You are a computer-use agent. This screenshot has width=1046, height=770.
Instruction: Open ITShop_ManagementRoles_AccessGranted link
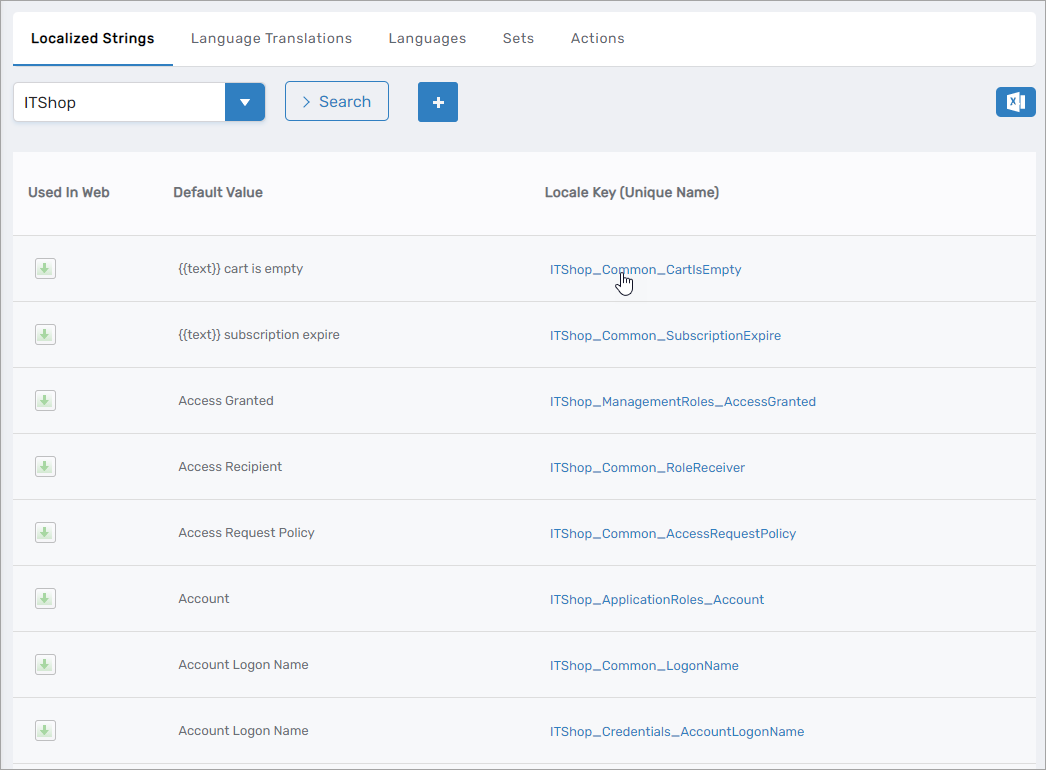coord(682,402)
